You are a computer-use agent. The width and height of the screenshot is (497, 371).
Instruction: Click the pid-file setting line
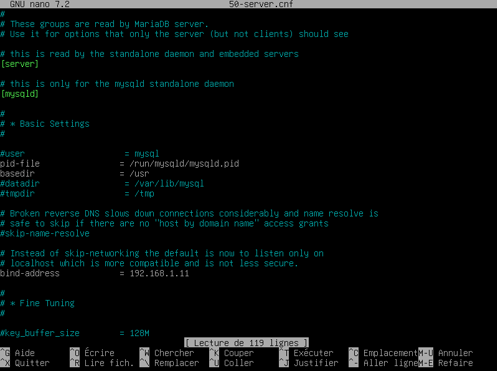coord(119,164)
